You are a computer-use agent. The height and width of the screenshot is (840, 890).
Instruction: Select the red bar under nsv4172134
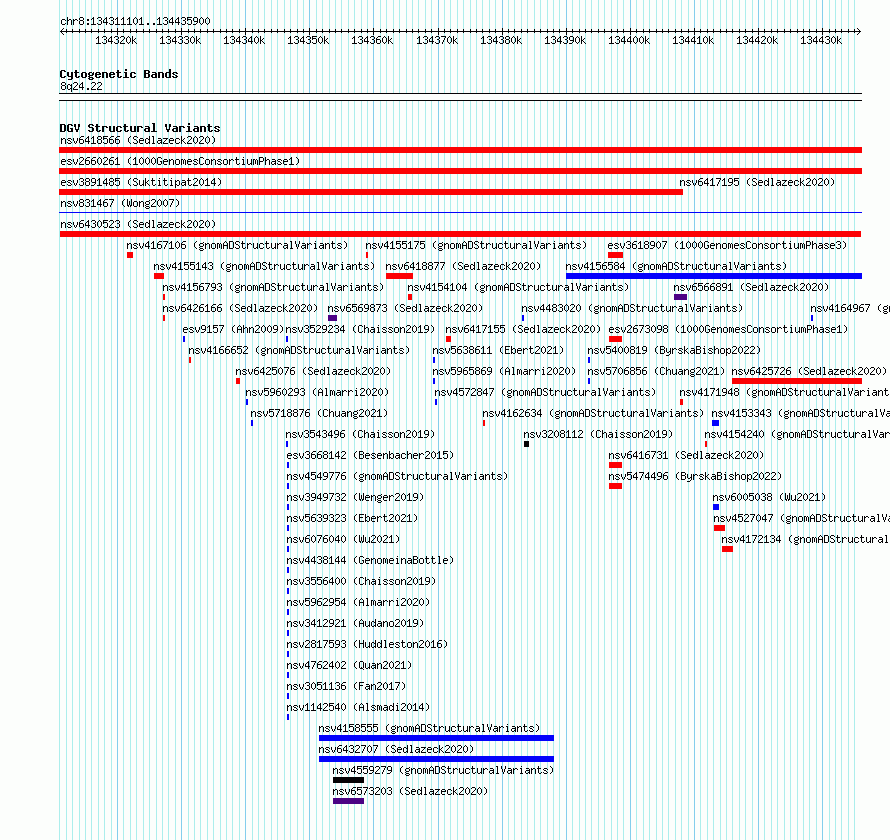(x=727, y=549)
